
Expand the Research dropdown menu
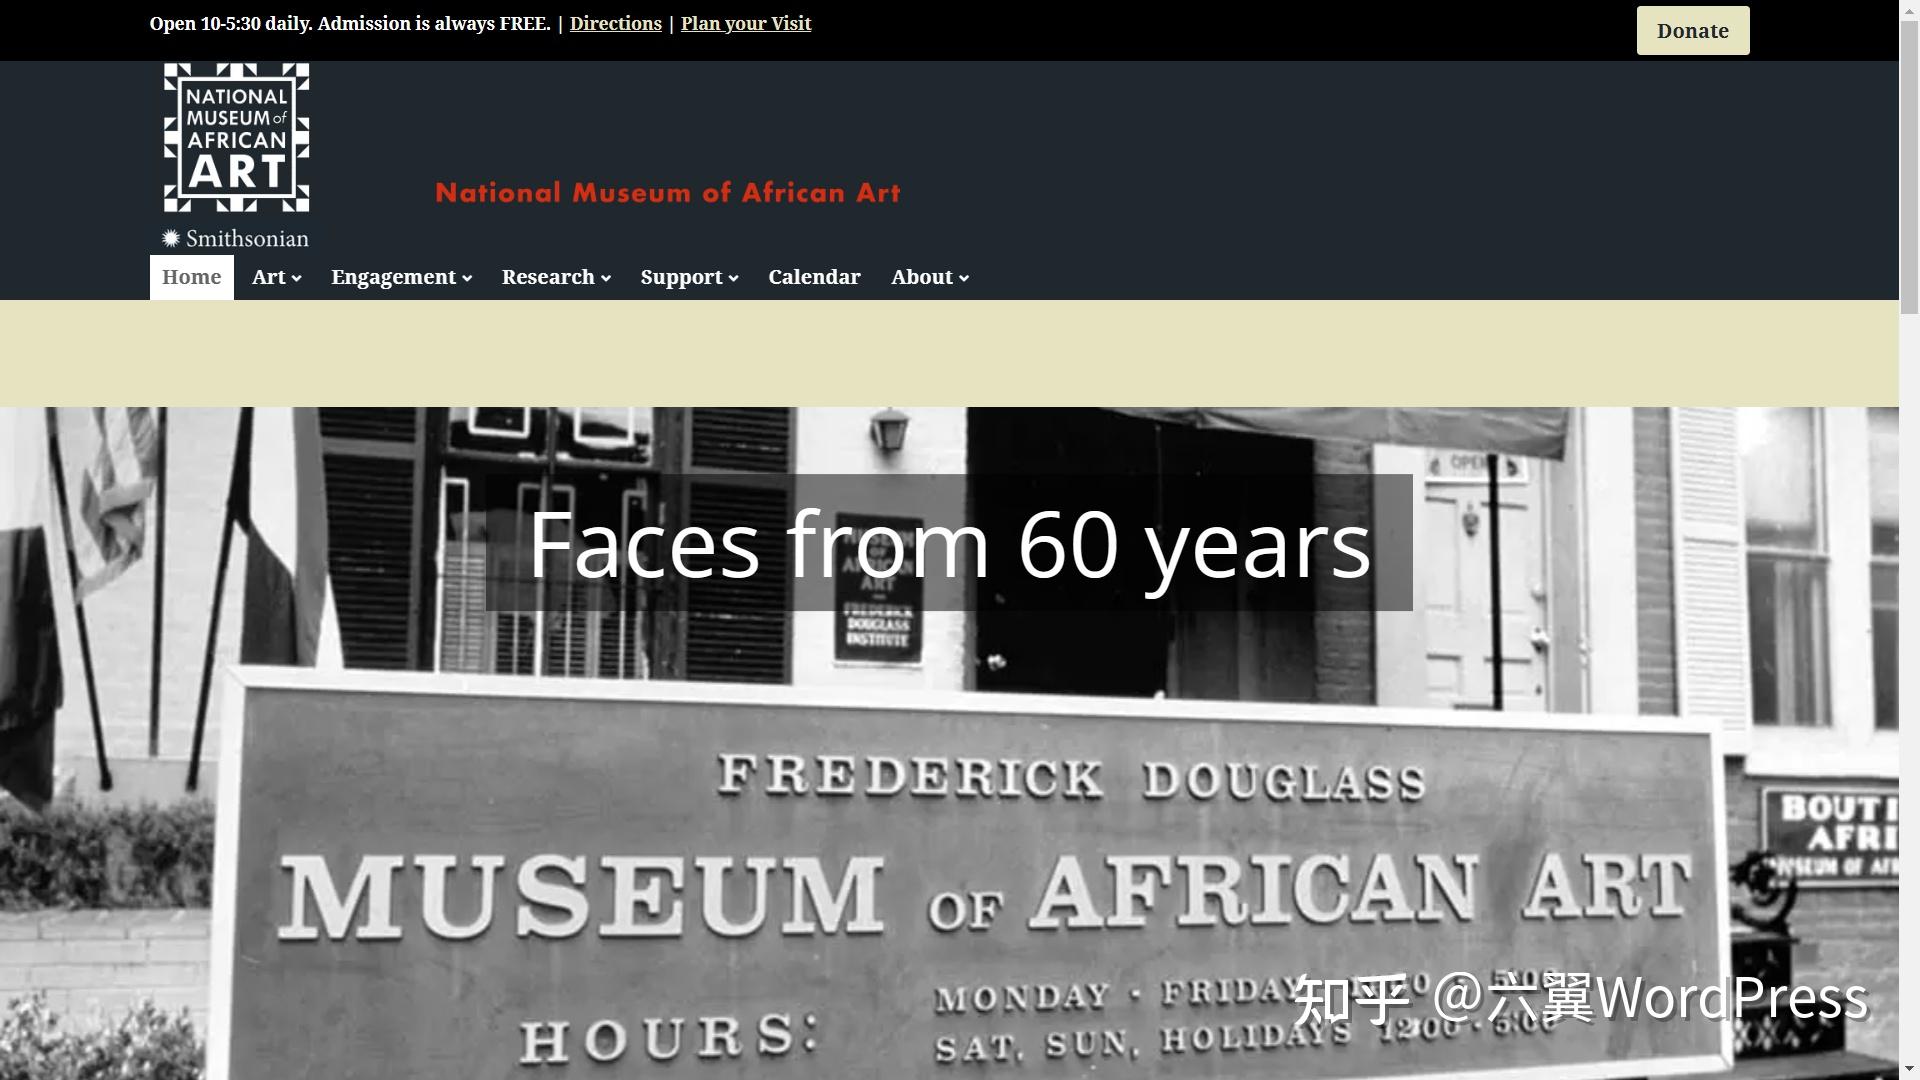tap(557, 277)
